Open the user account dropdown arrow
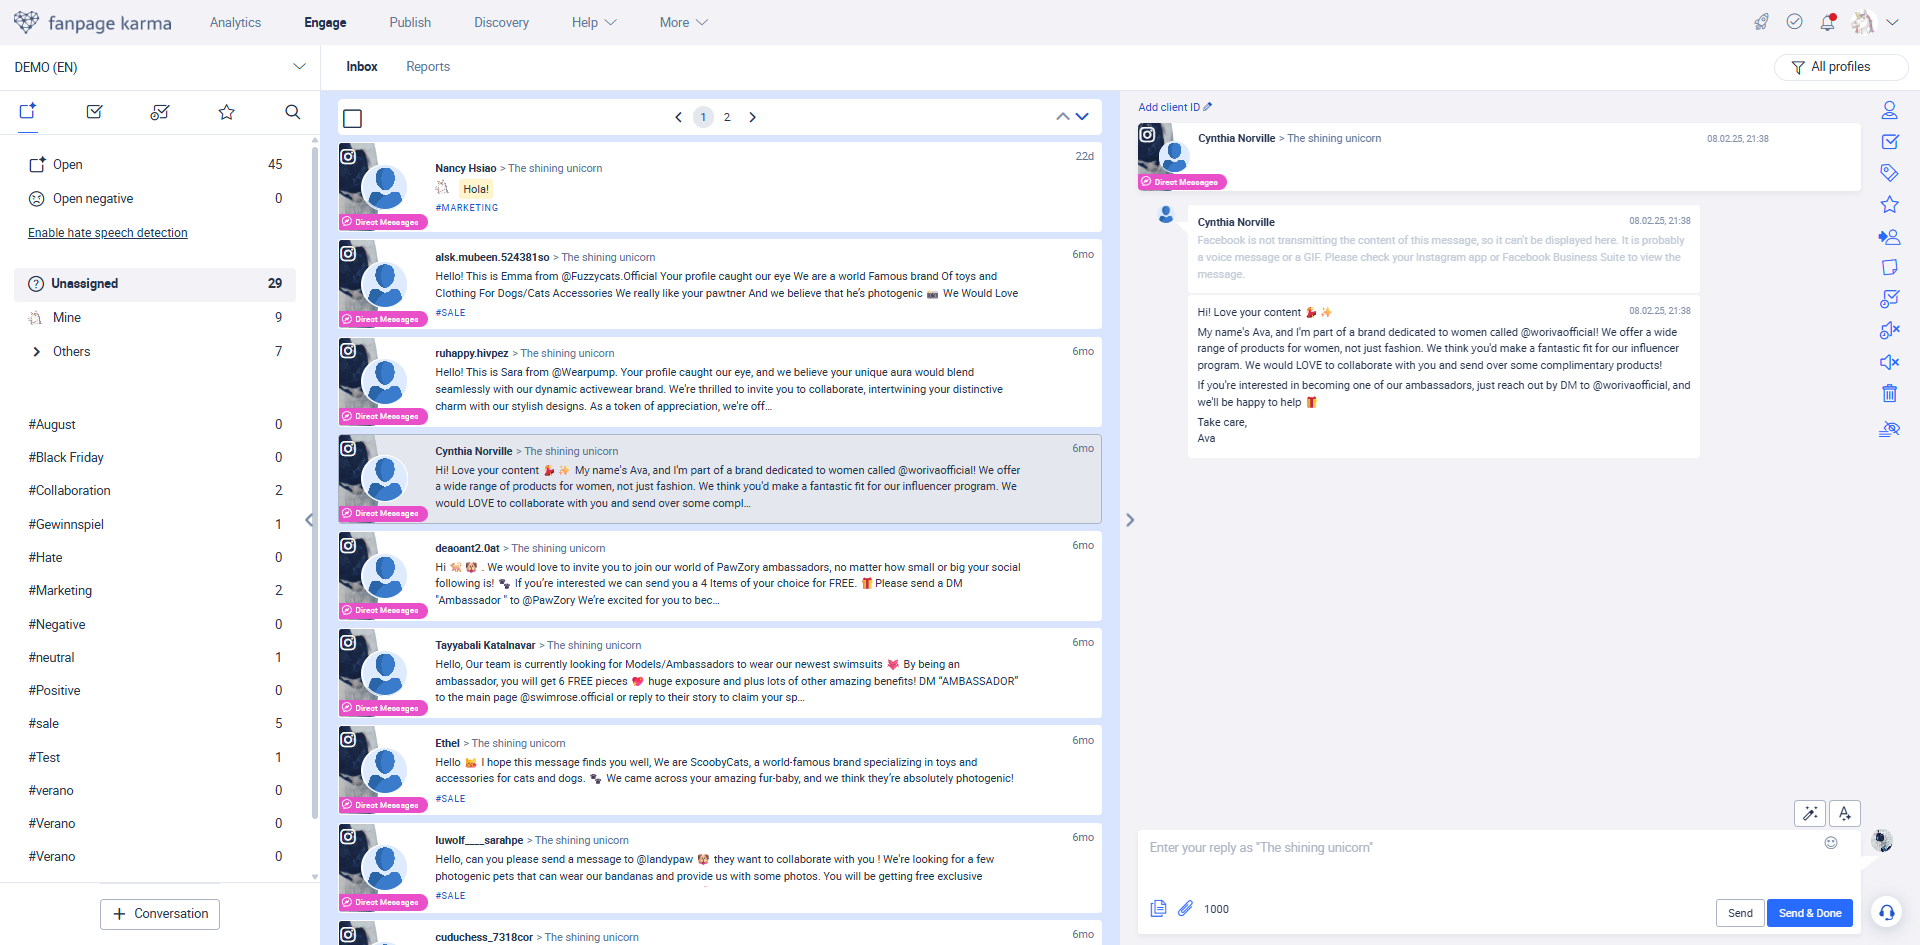 coord(1892,22)
